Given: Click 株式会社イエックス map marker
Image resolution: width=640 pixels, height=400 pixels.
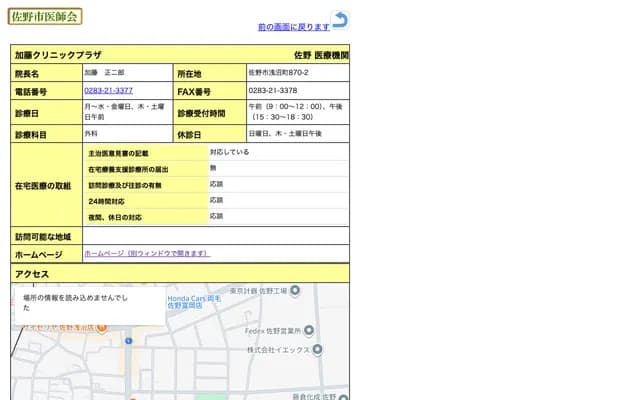Looking at the screenshot, I should pyautogui.click(x=317, y=349).
